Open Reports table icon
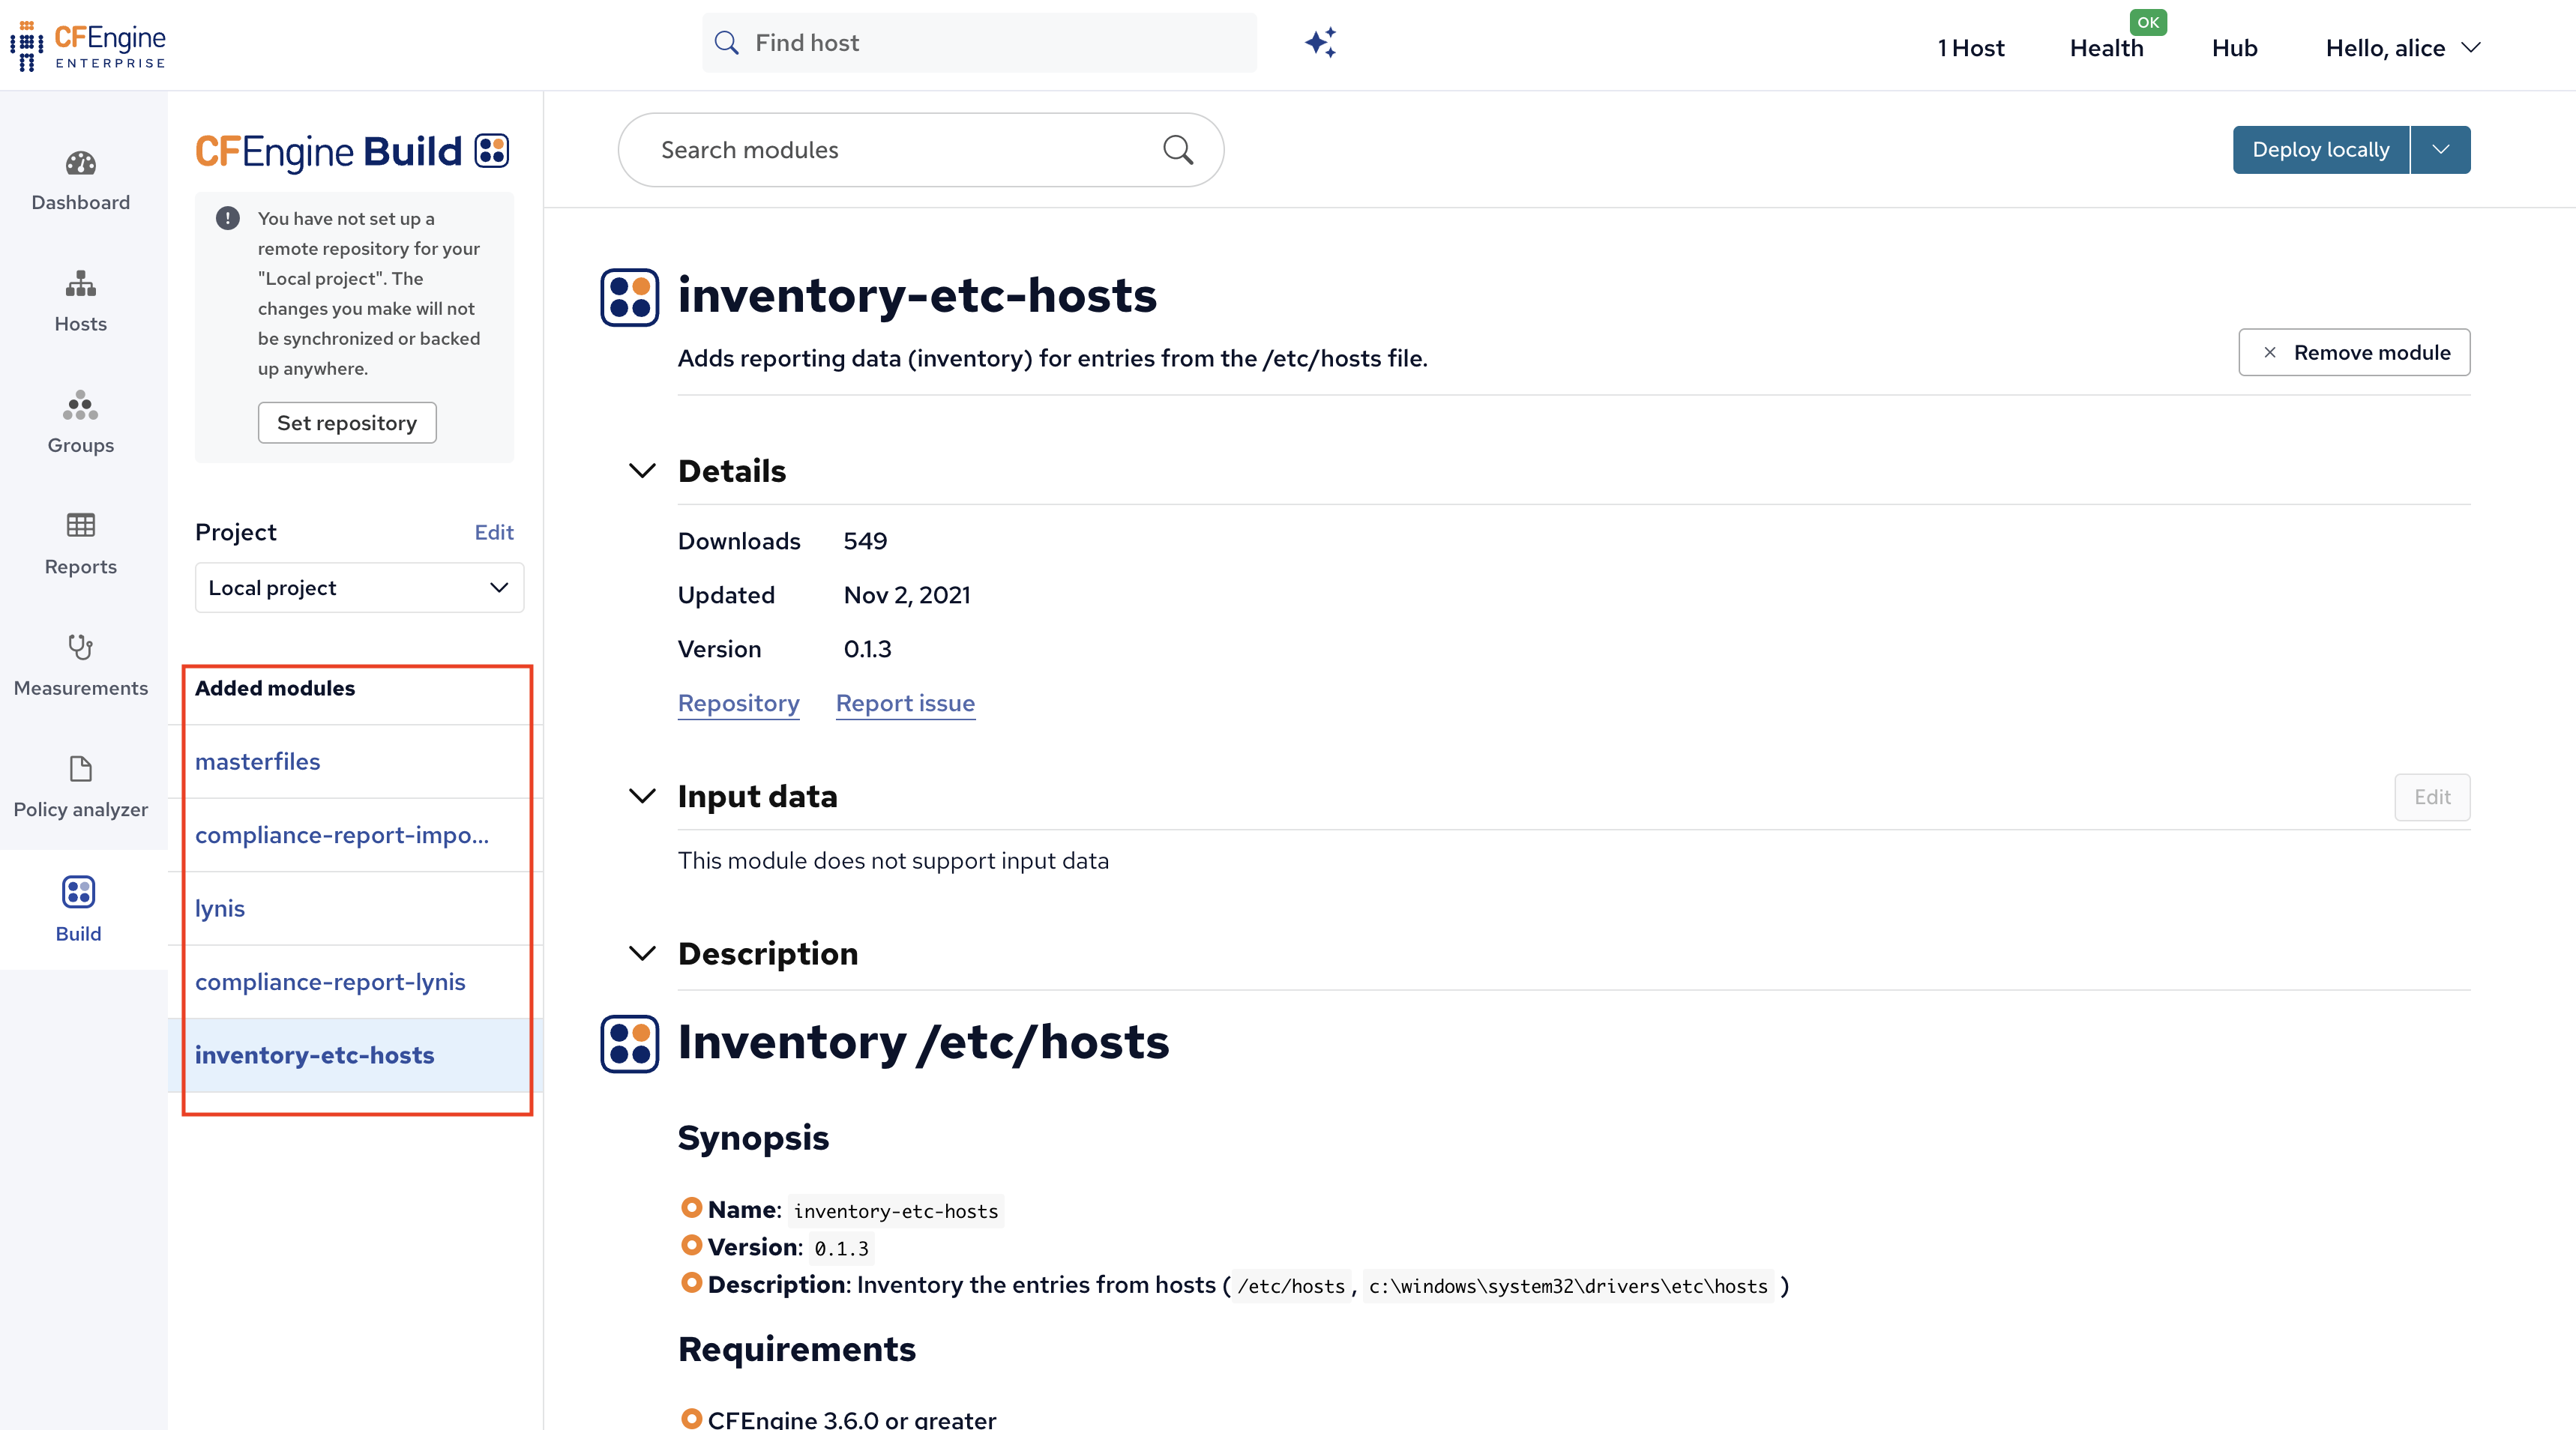This screenshot has width=2576, height=1430. pyautogui.click(x=81, y=525)
